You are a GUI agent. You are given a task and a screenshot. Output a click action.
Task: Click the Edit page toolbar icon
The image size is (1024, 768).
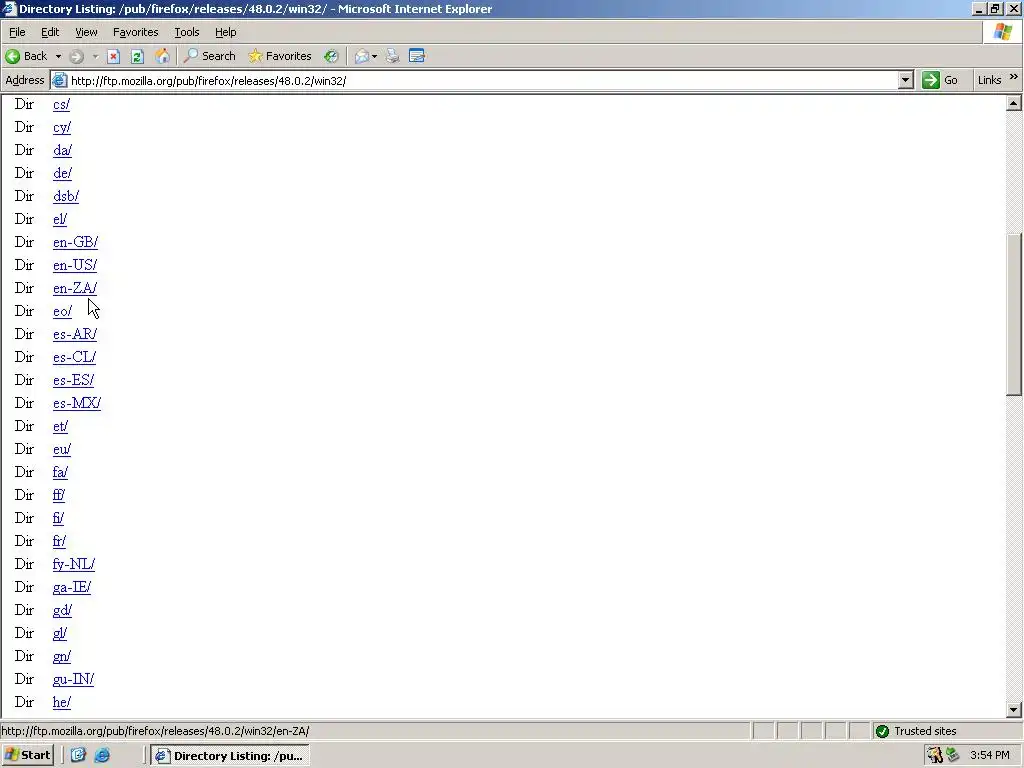click(417, 56)
